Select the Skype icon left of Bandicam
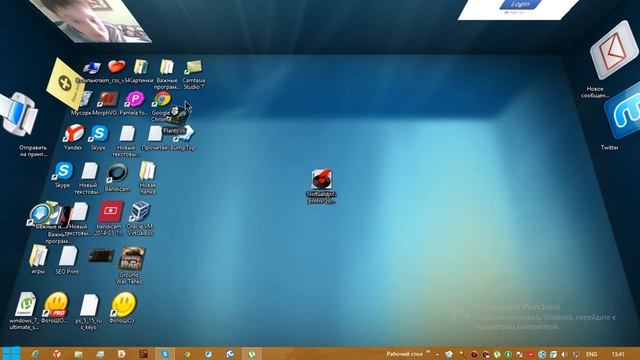Image resolution: width=640 pixels, height=360 pixels. (x=63, y=171)
